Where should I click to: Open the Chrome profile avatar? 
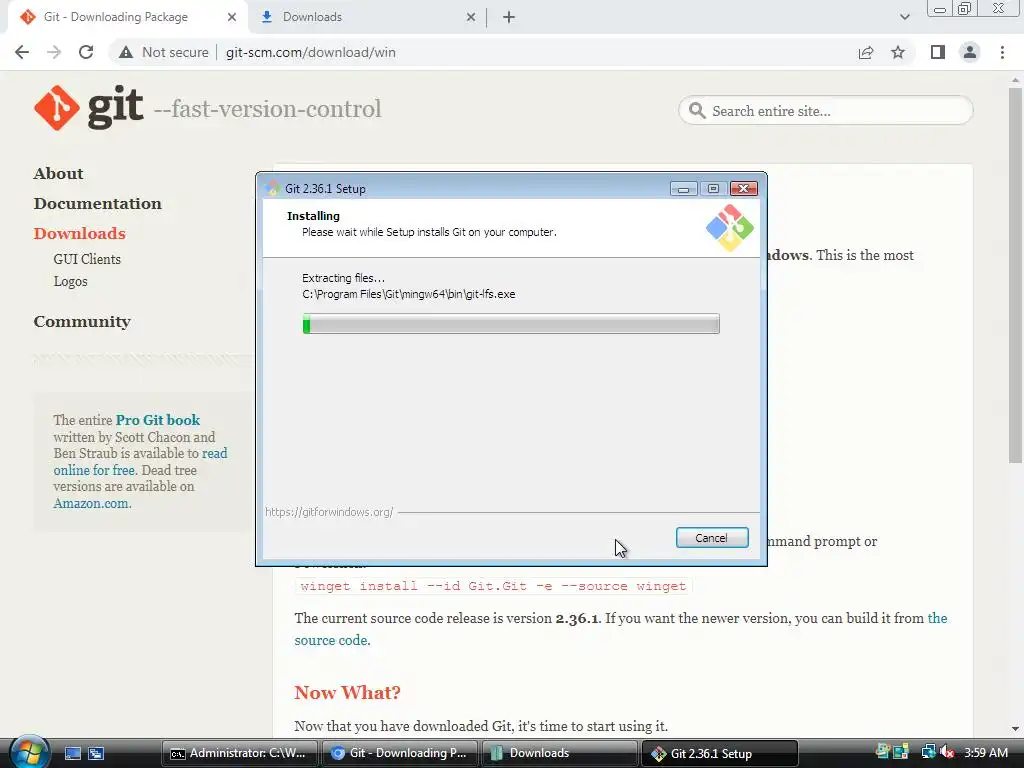970,52
